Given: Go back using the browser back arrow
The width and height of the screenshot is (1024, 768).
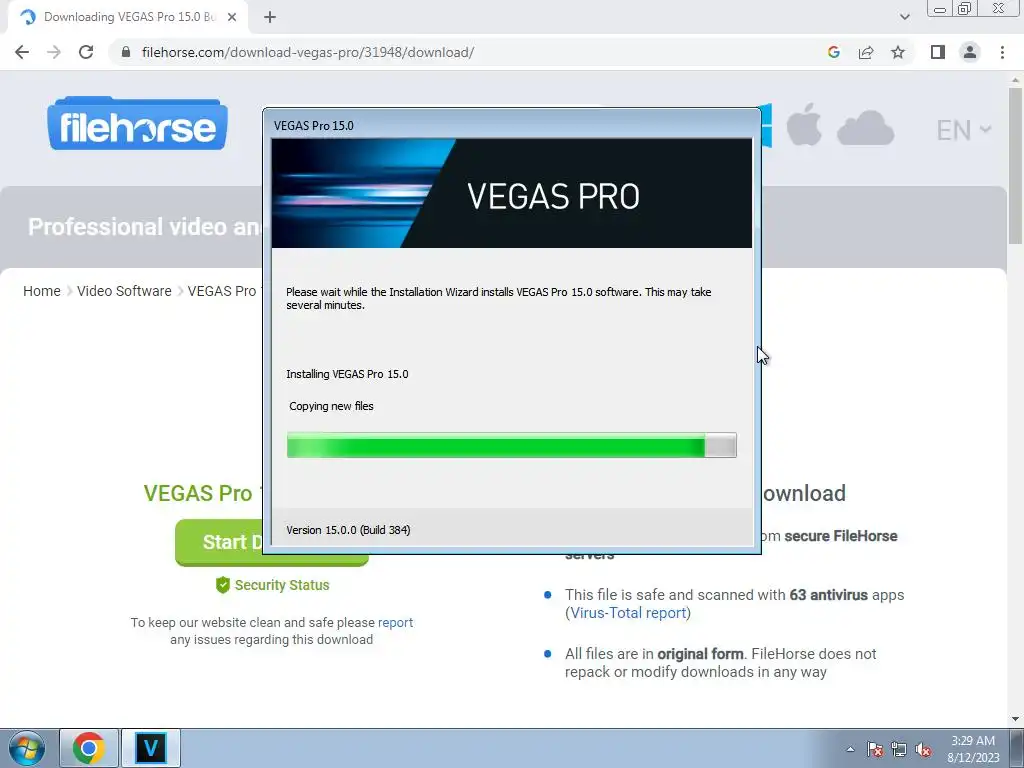Looking at the screenshot, I should (22, 52).
